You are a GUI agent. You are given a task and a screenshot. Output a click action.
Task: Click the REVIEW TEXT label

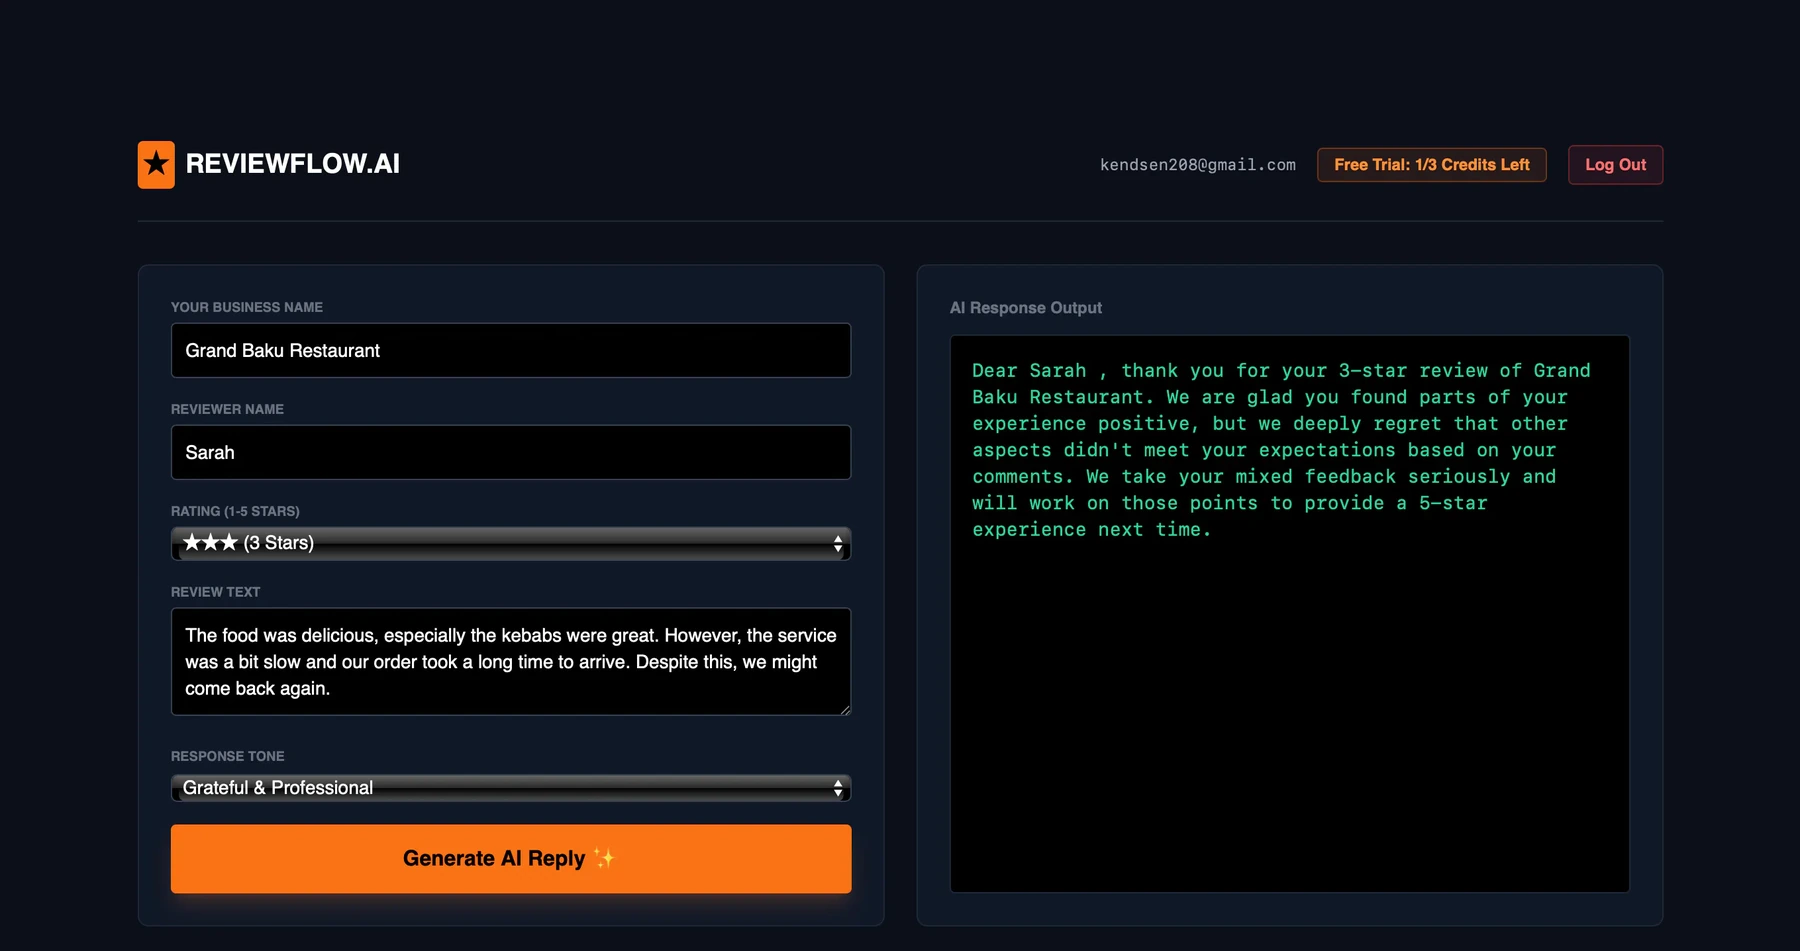click(x=215, y=592)
